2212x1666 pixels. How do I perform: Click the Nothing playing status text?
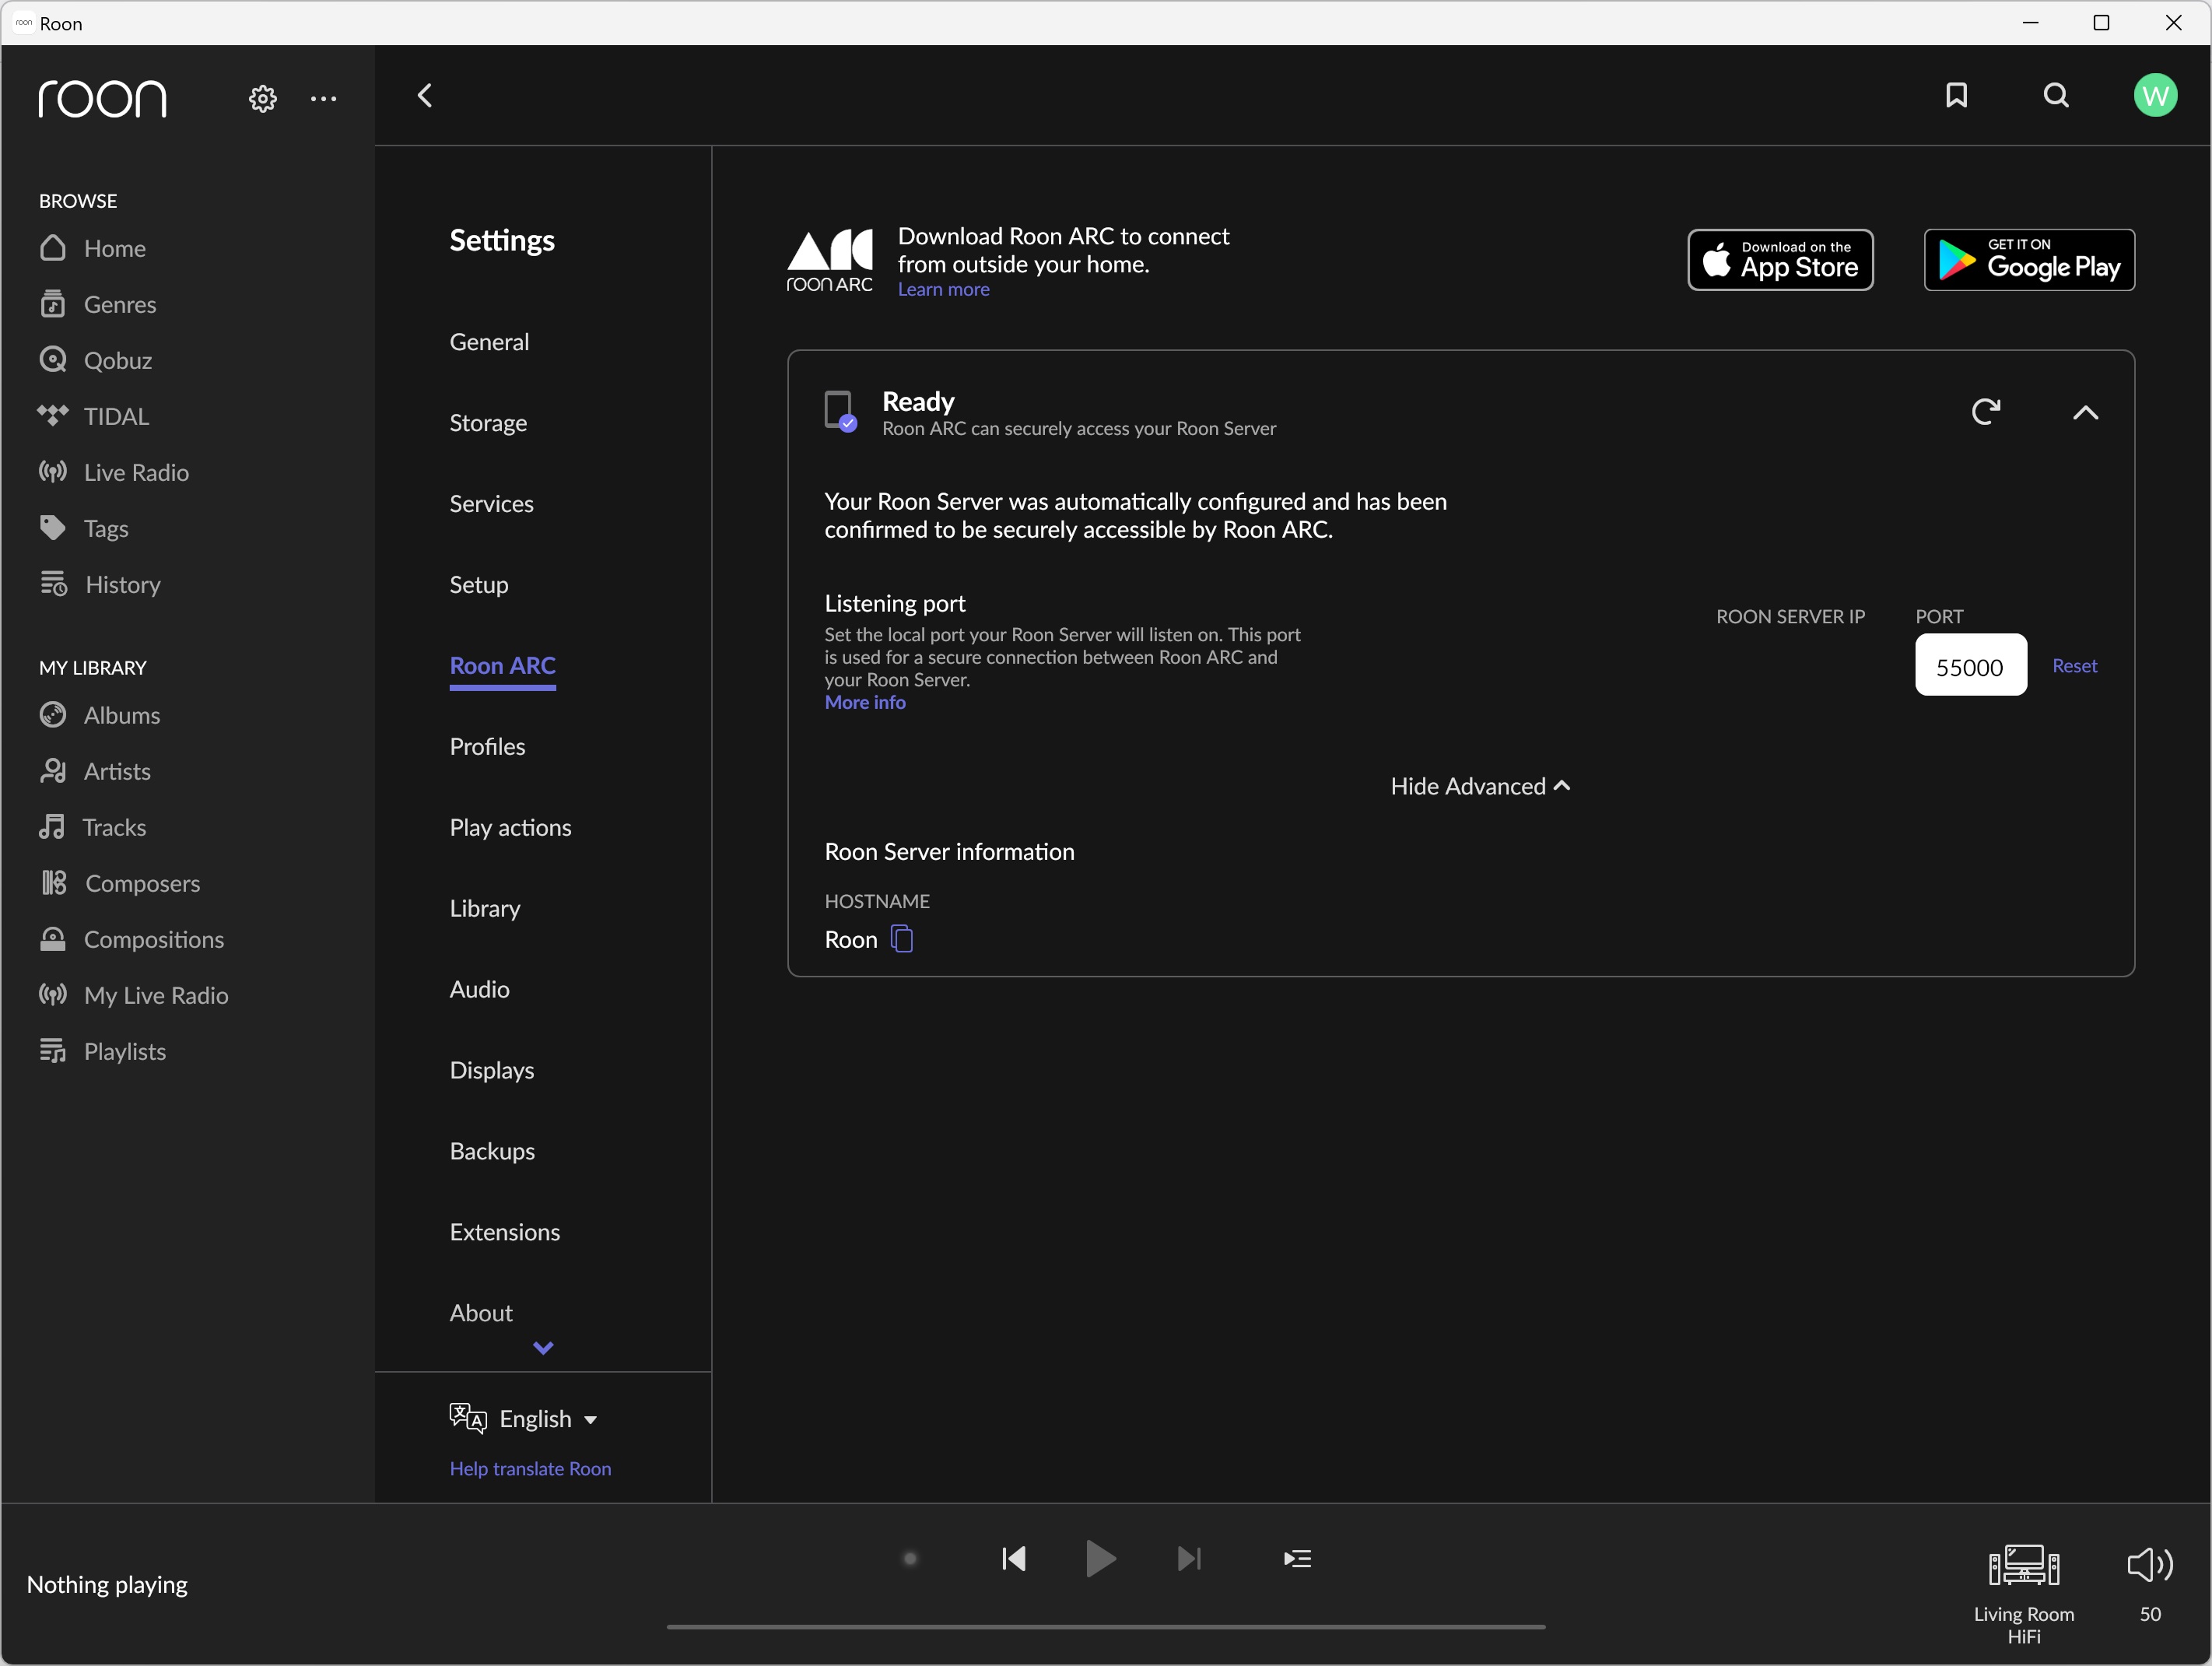click(107, 1585)
